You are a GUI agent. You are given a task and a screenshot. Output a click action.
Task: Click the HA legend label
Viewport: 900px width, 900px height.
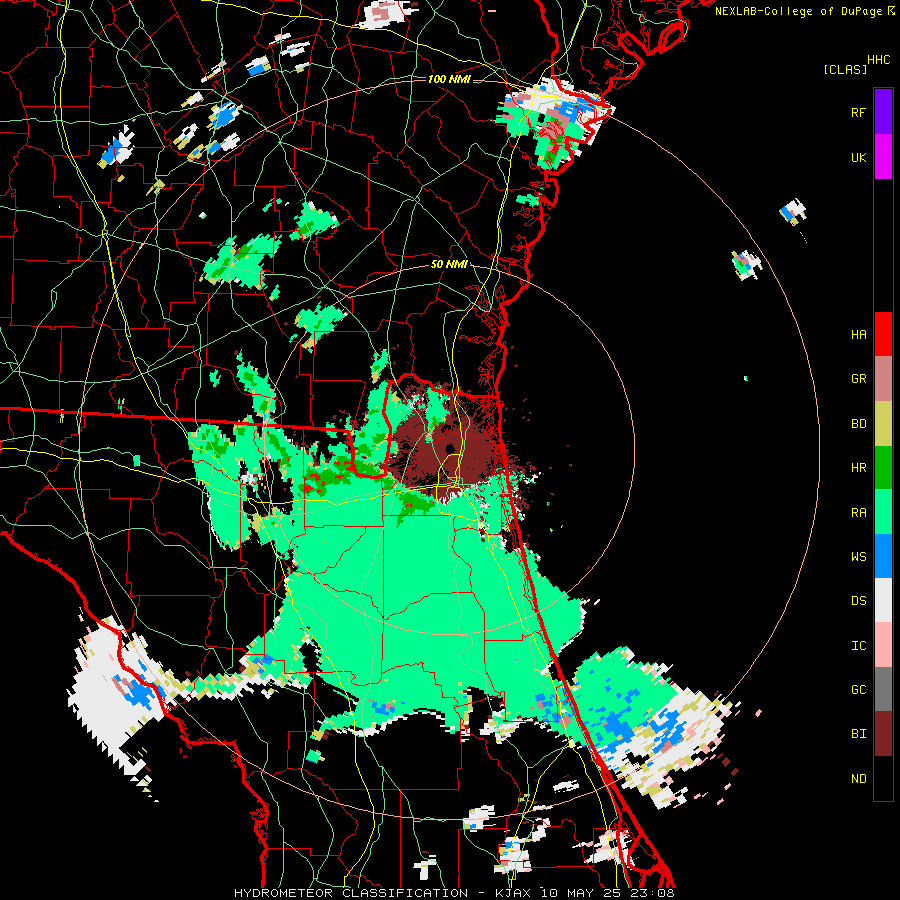coord(858,335)
